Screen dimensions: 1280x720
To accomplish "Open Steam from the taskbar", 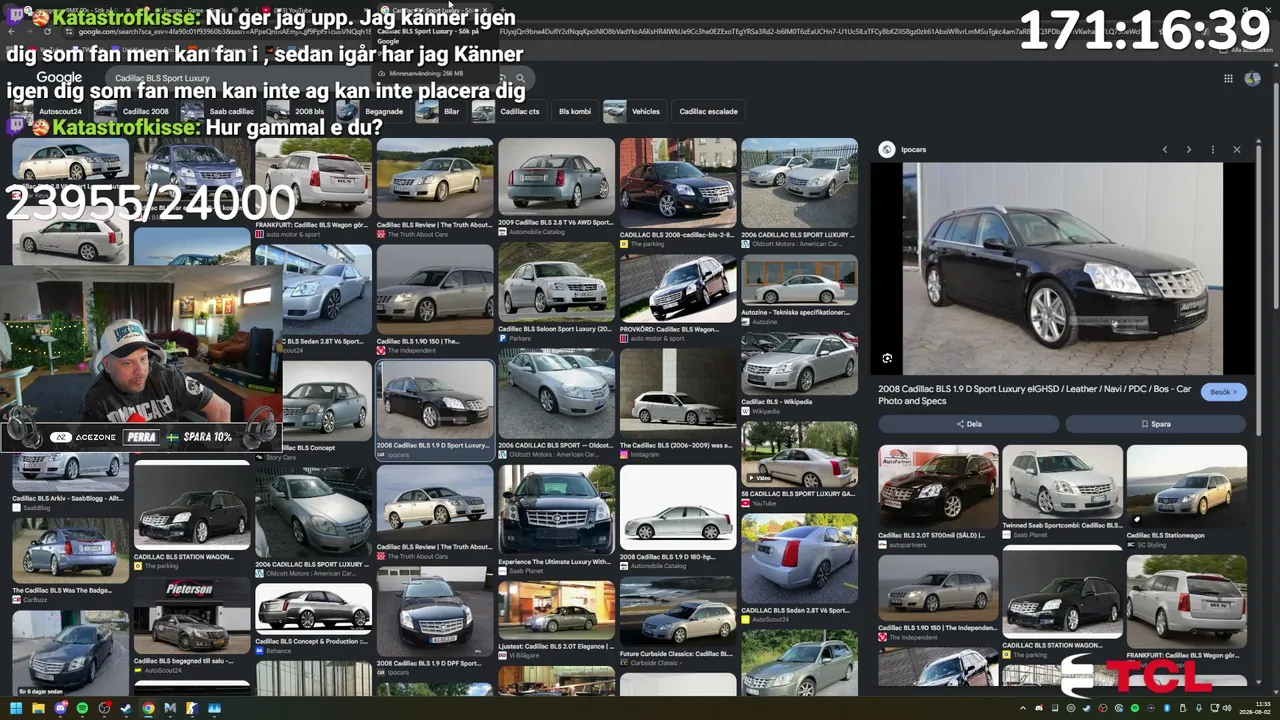I will pyautogui.click(x=126, y=708).
